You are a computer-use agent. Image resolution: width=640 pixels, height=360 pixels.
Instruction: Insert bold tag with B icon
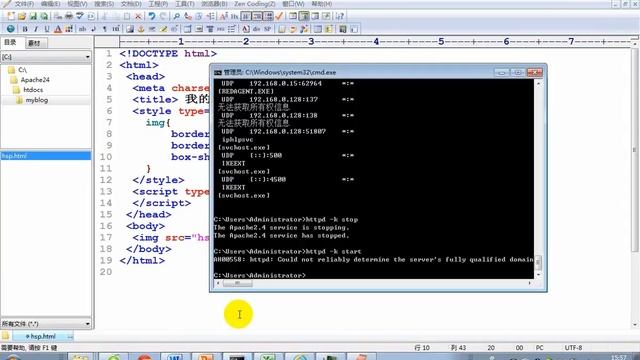coord(25,29)
